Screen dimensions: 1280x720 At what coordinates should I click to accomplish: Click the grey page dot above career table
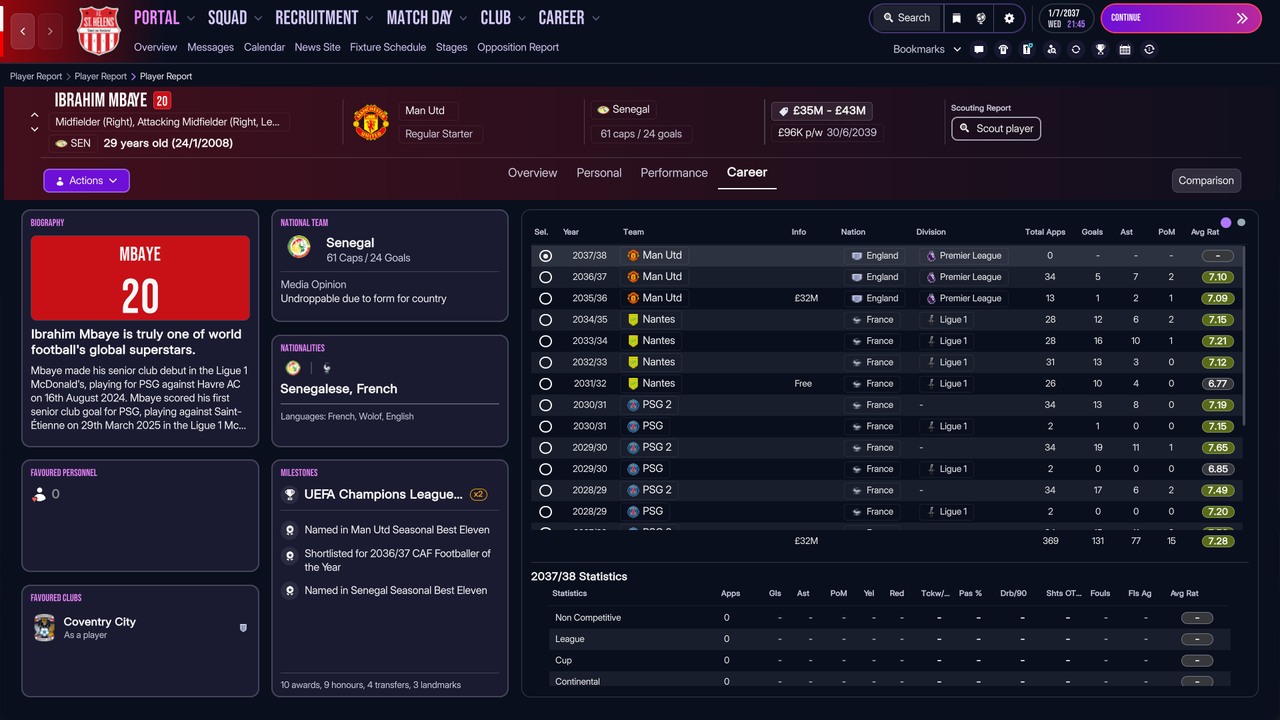[1241, 222]
